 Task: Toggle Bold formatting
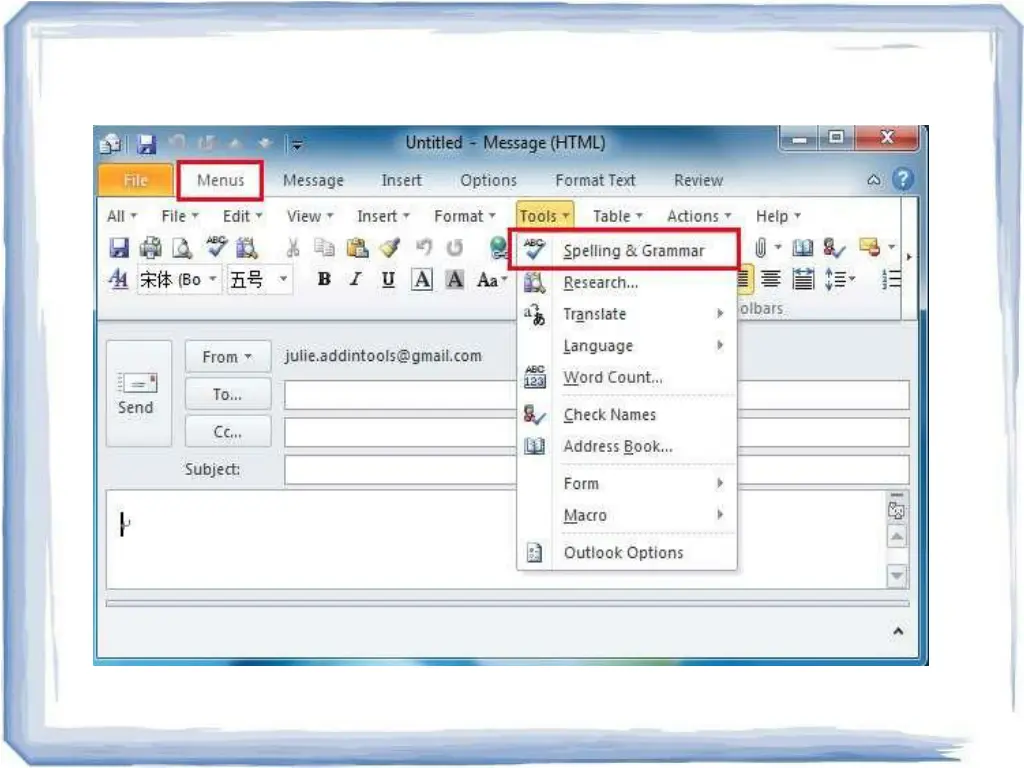tap(324, 280)
